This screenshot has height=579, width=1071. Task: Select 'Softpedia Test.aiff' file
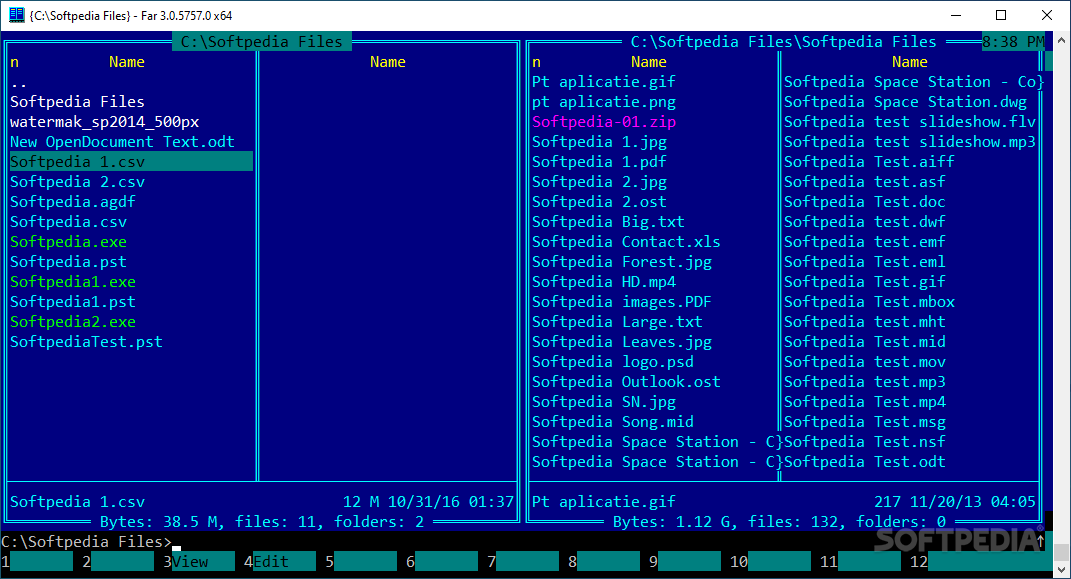tap(869, 162)
